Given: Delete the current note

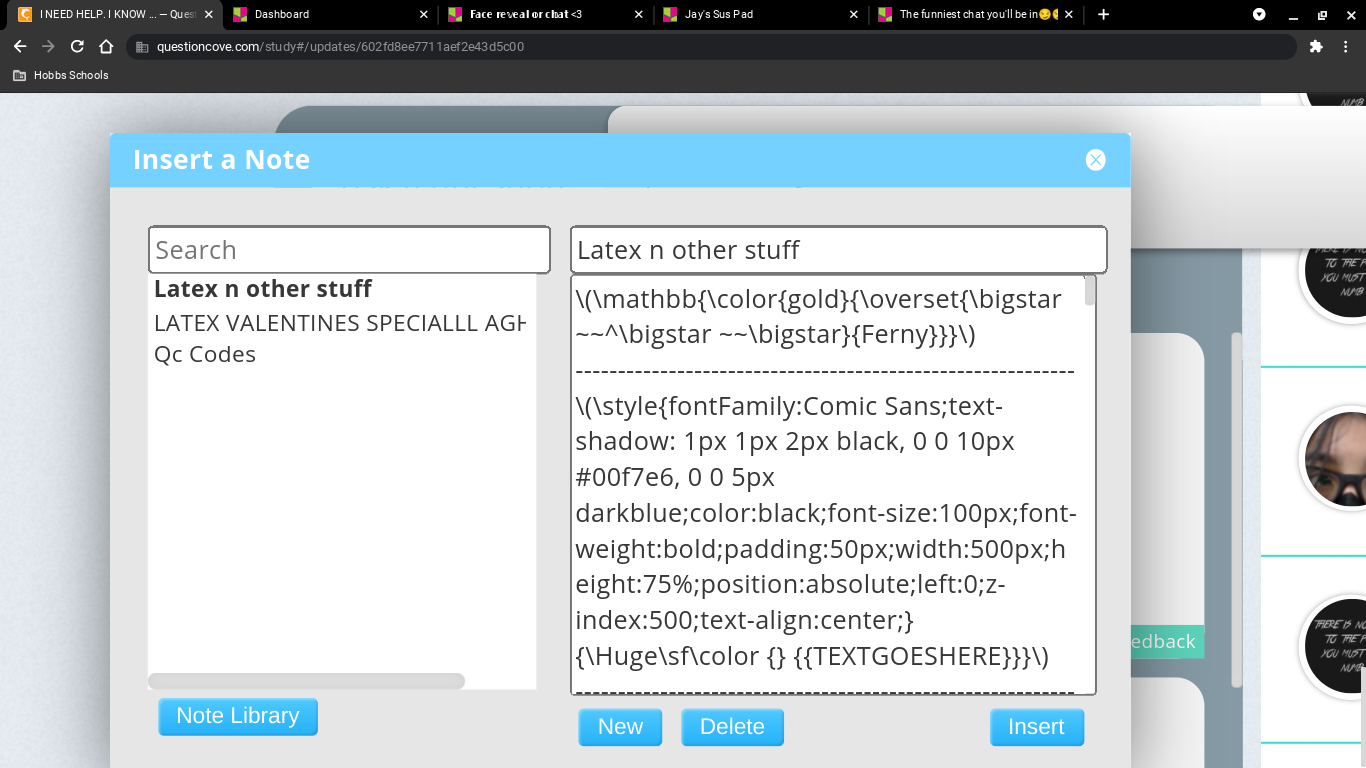Looking at the screenshot, I should [732, 727].
